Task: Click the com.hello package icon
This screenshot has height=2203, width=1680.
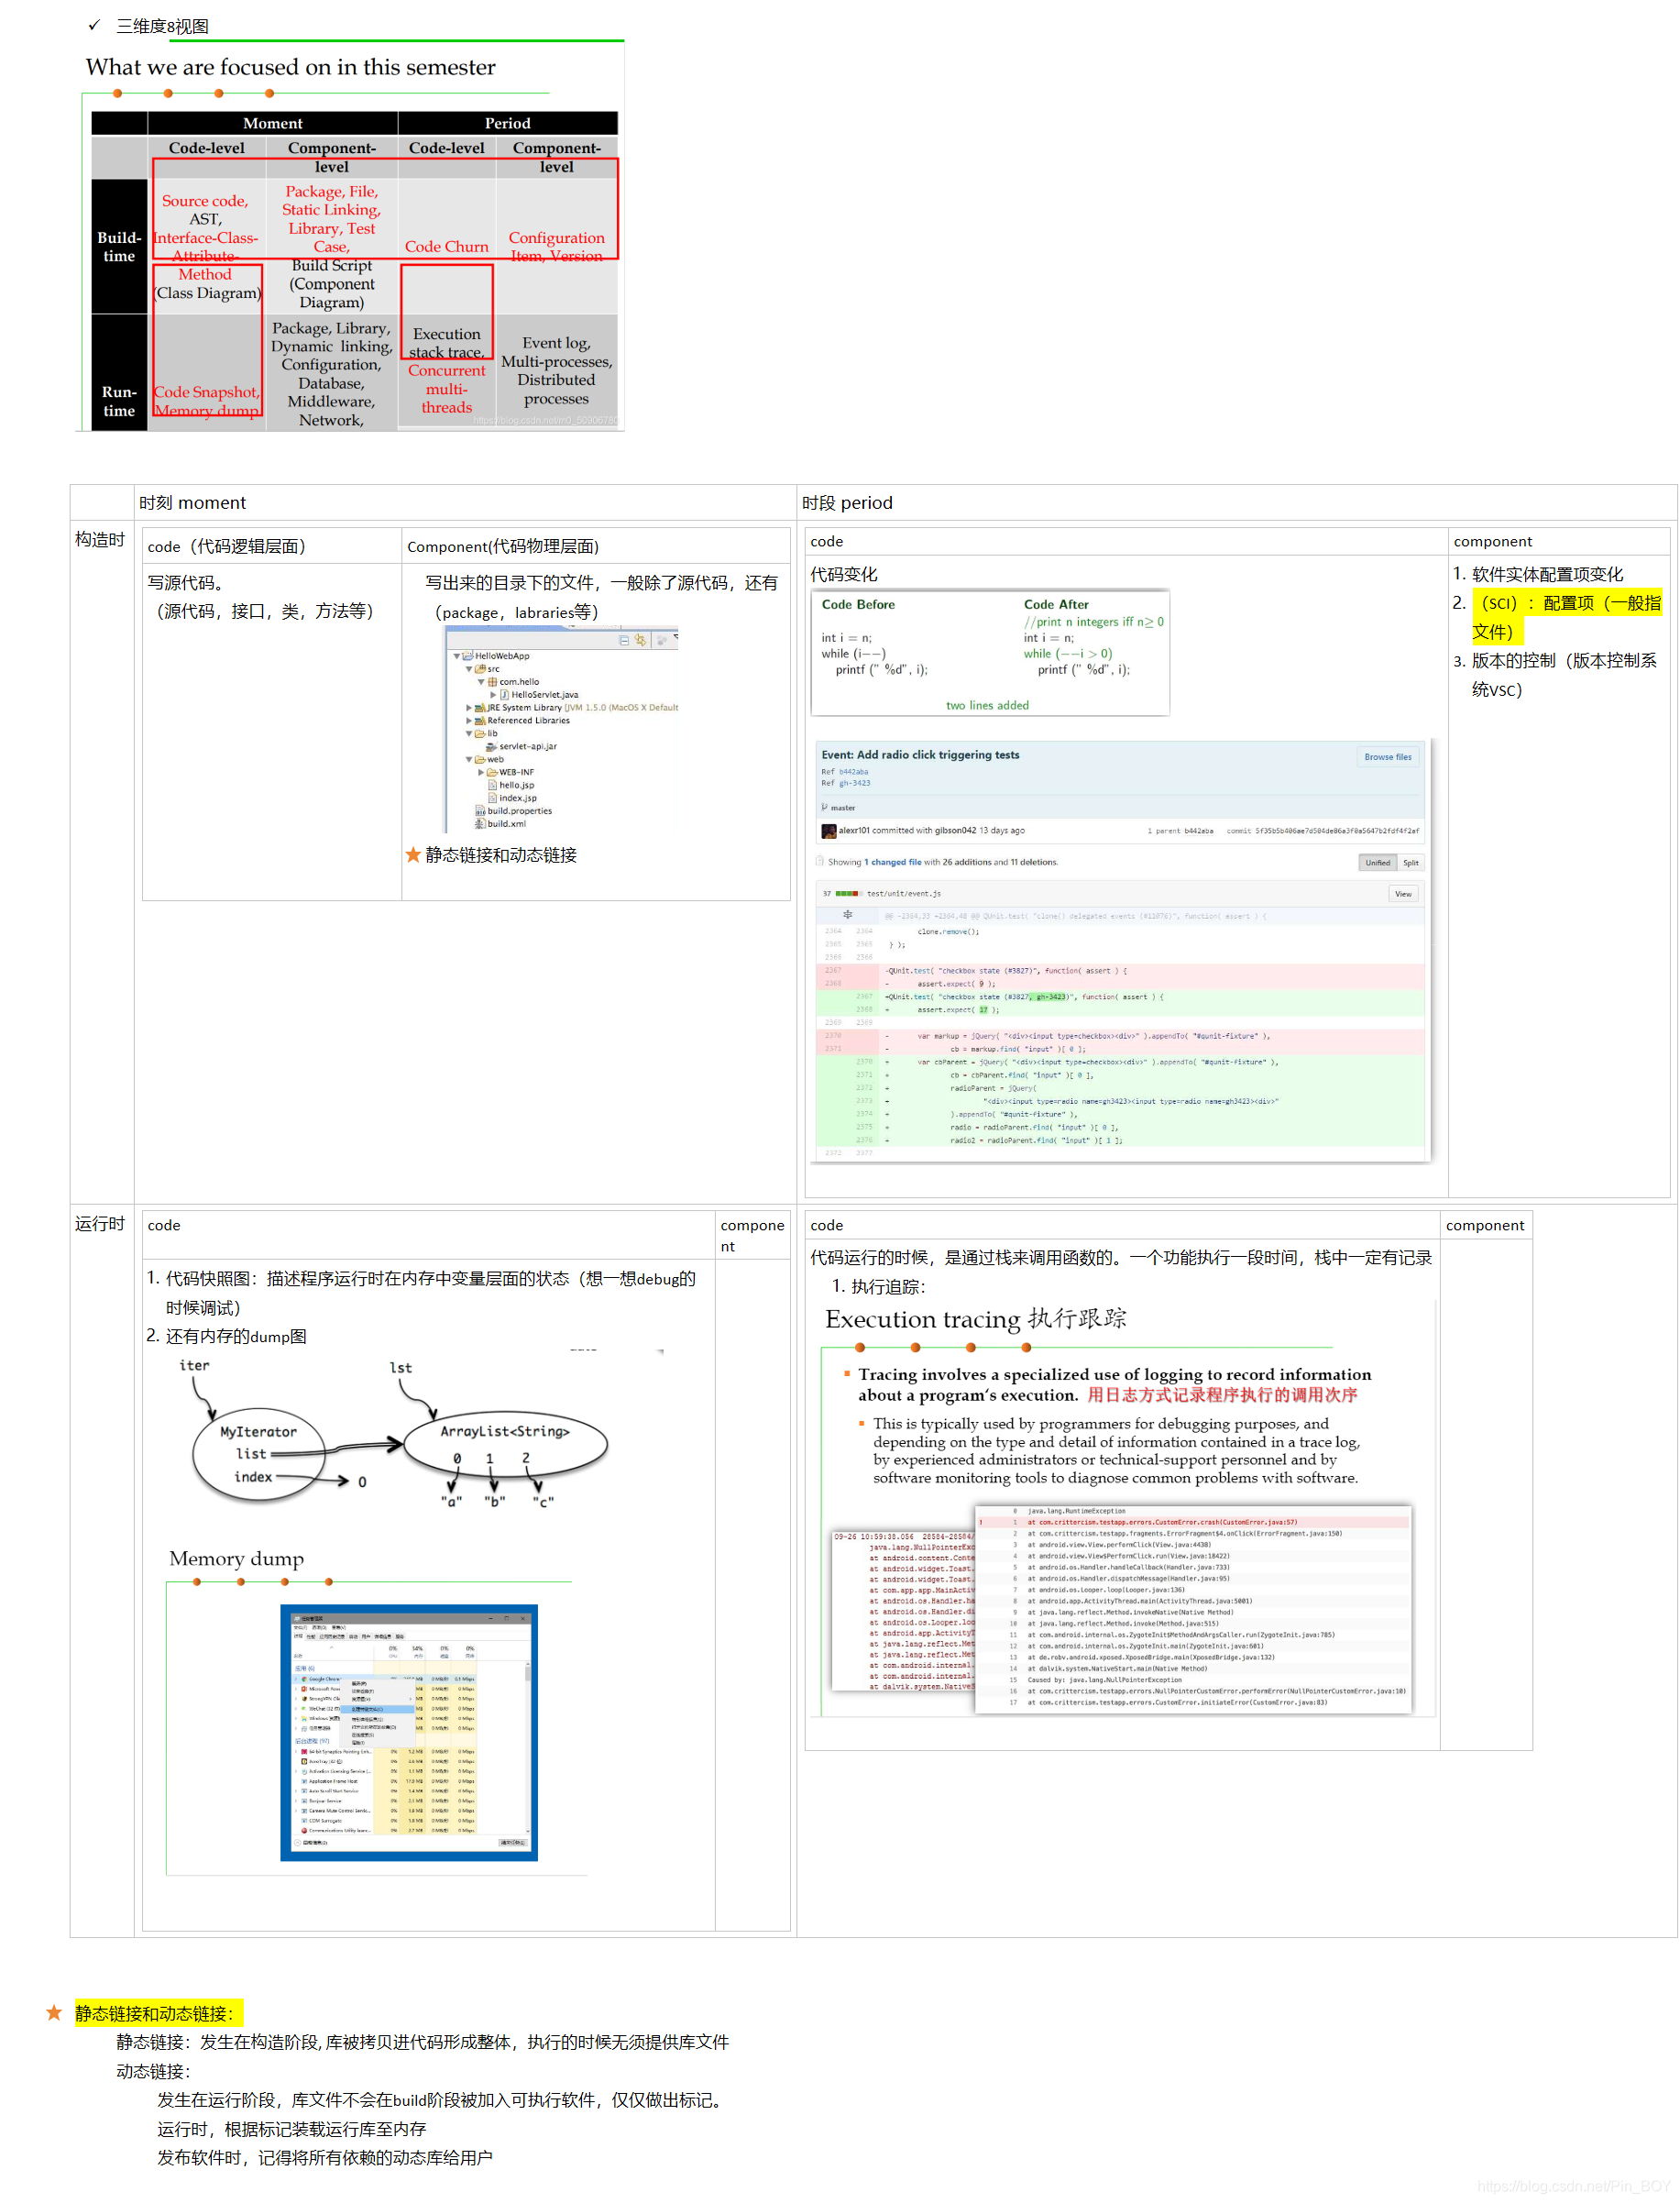Action: pos(492,682)
